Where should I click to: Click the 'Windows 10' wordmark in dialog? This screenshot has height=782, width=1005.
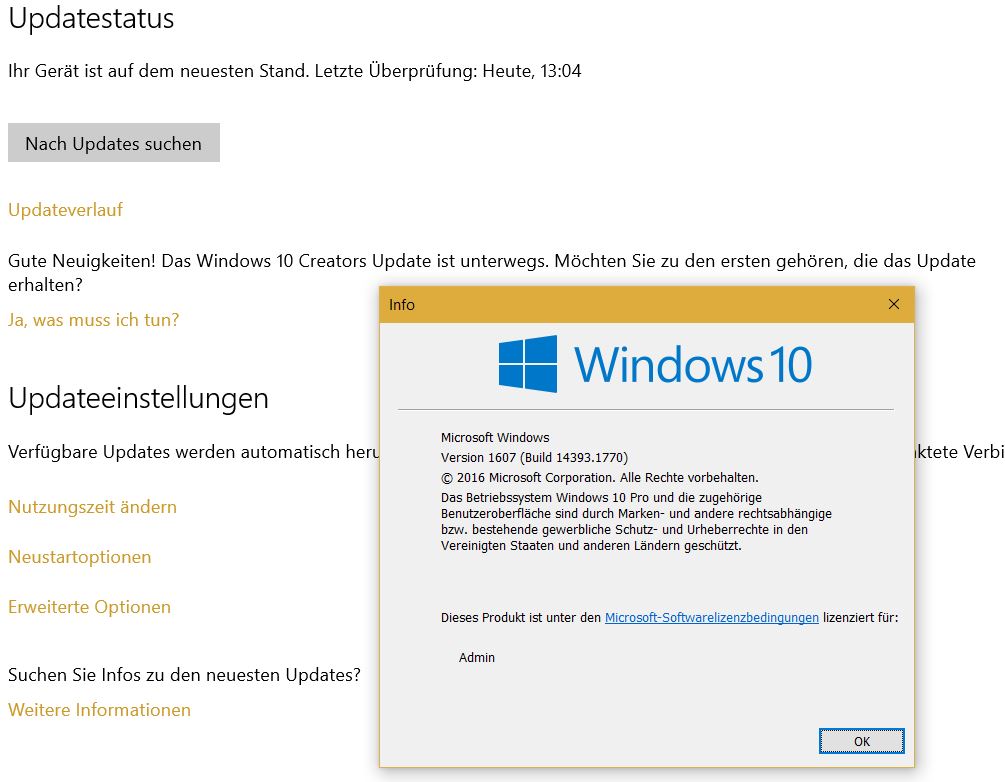[693, 364]
